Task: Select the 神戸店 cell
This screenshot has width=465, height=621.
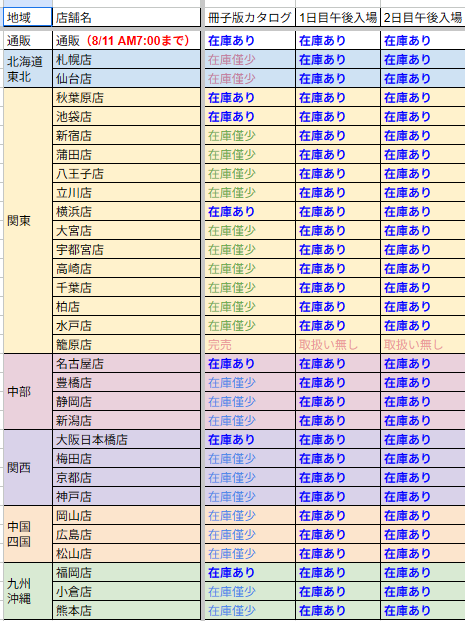Action: [126, 497]
